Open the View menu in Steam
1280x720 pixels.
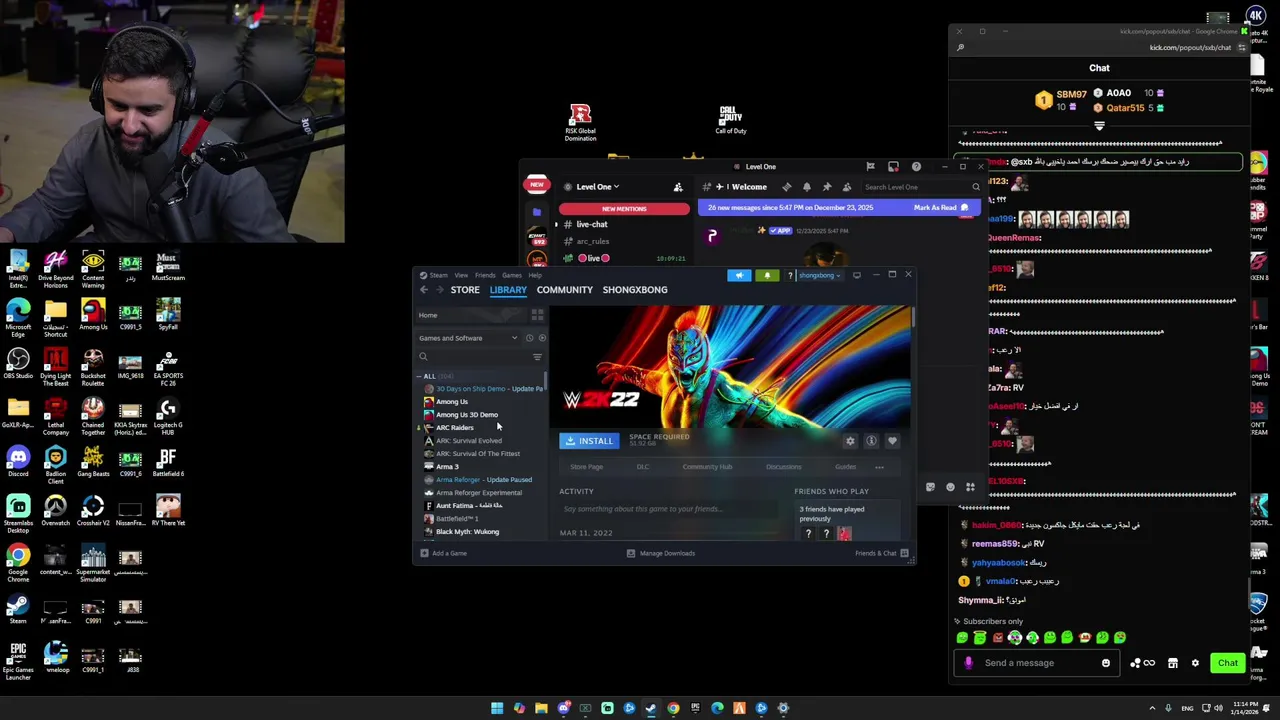[x=461, y=275]
